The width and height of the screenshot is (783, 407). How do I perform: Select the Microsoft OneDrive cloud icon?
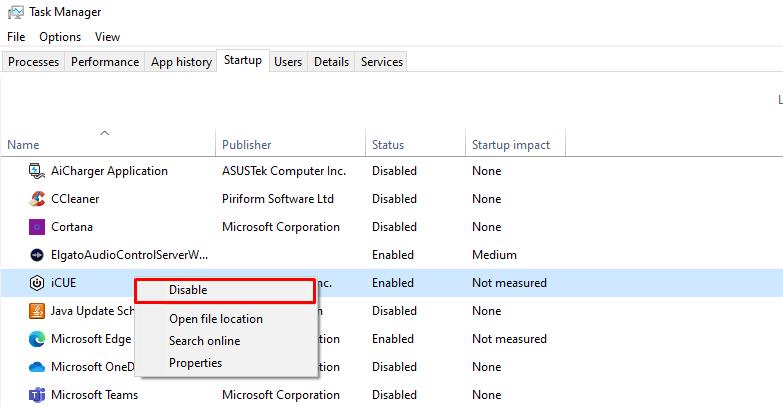tap(37, 367)
